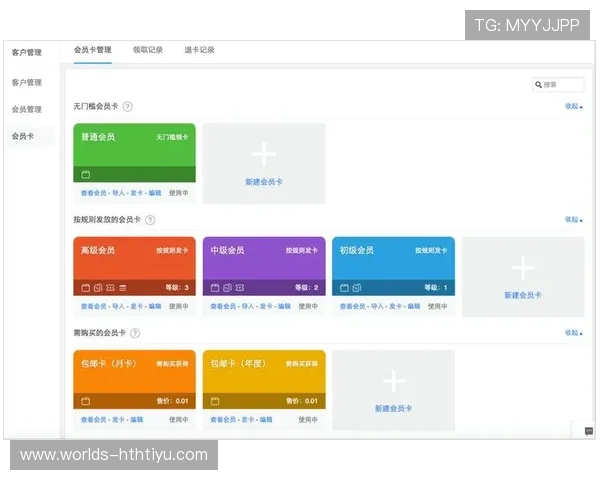The height and width of the screenshot is (480, 600).
Task: Switch to the 退卡记录 tab
Action: pos(199,50)
